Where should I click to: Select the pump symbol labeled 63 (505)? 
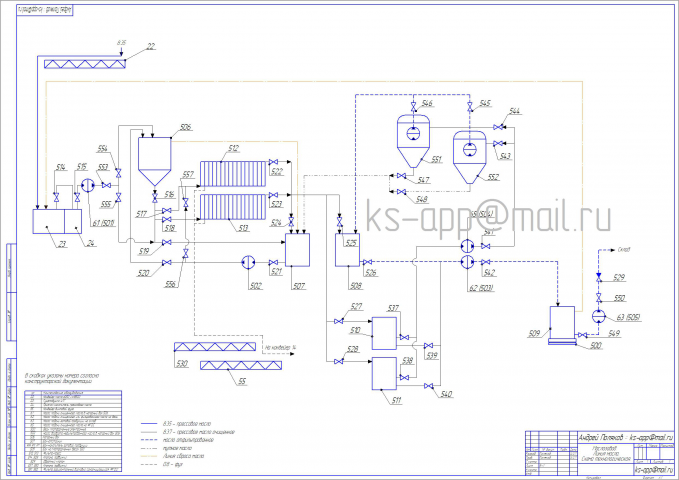tap(598, 316)
